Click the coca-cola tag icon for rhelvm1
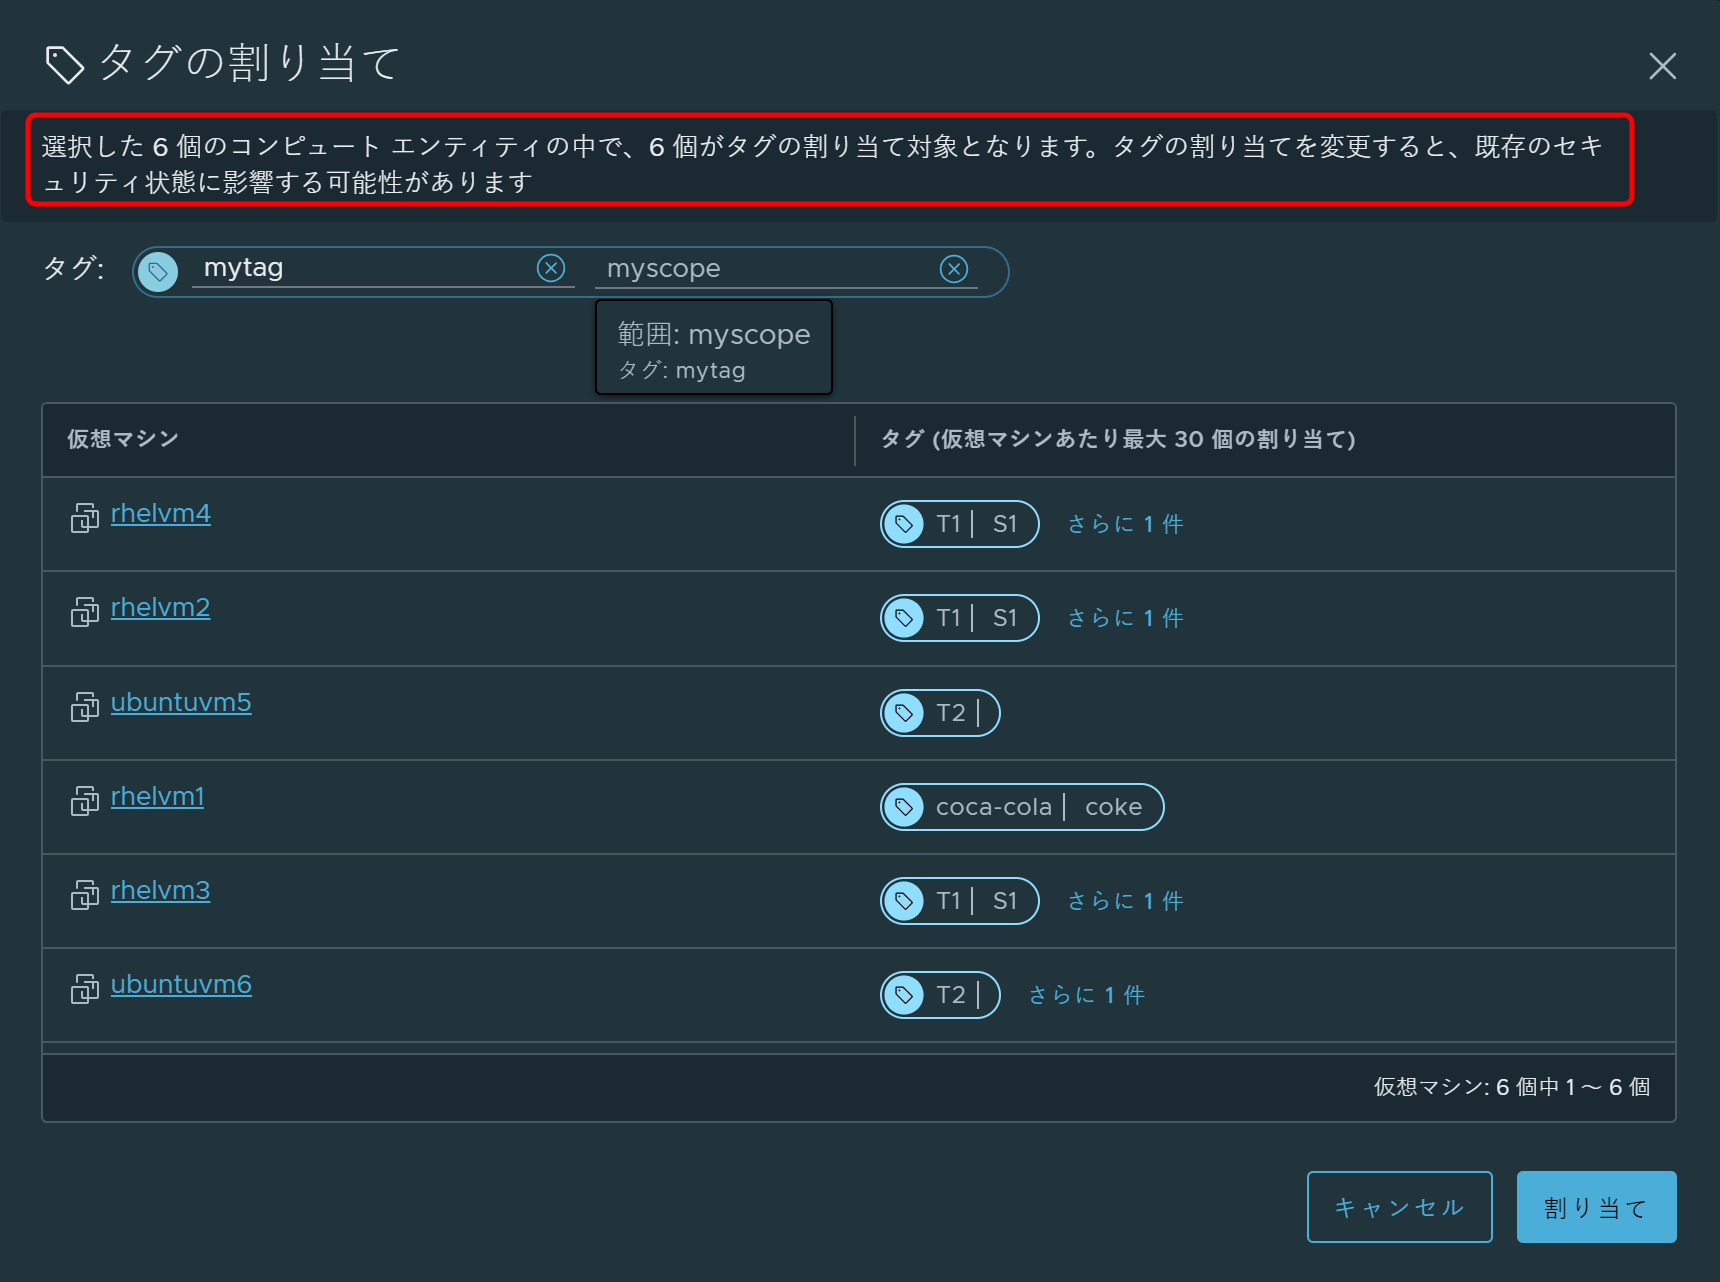Image resolution: width=1720 pixels, height=1282 pixels. pyautogui.click(x=904, y=807)
